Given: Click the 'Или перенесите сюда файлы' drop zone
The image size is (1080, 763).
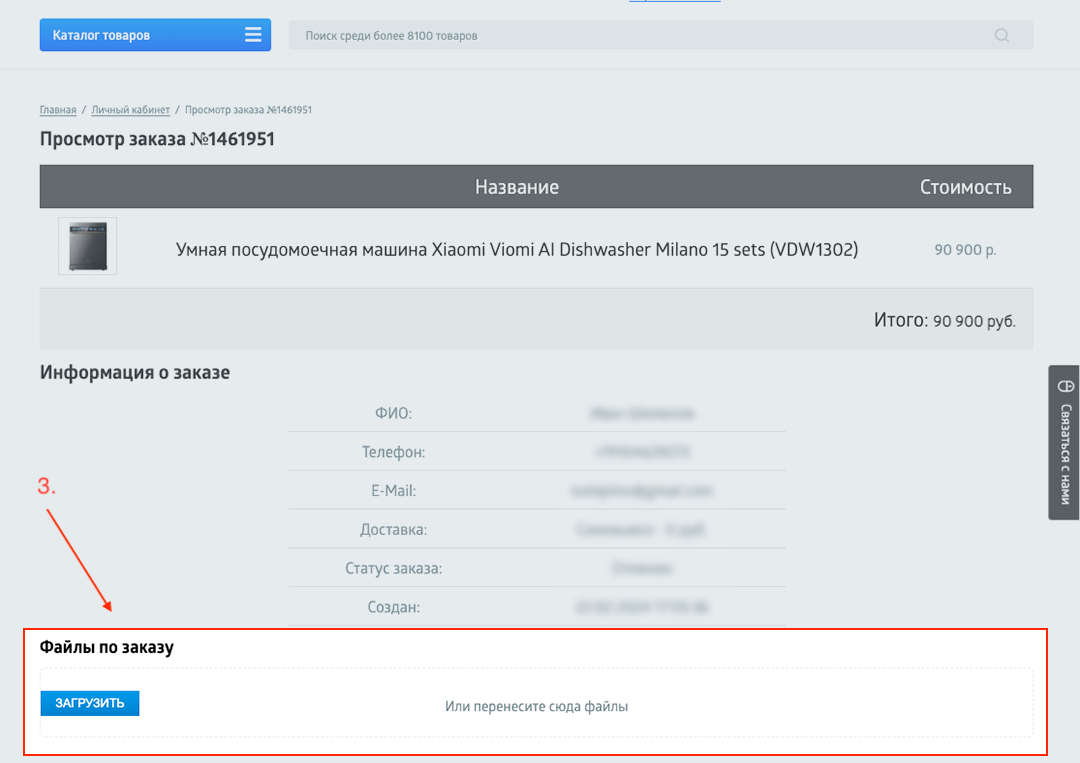Looking at the screenshot, I should tap(537, 703).
